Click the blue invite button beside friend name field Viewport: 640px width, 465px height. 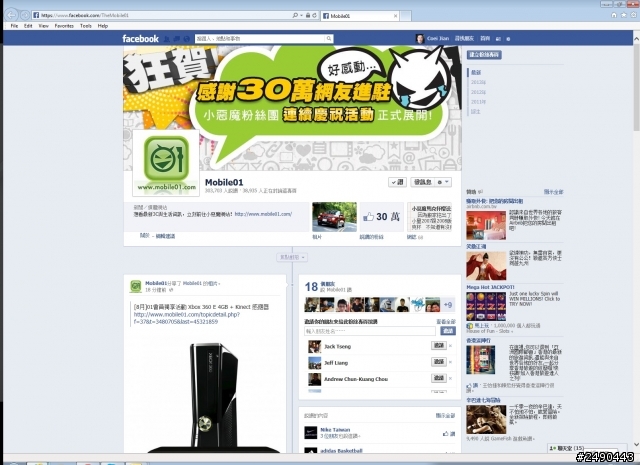tap(448, 331)
